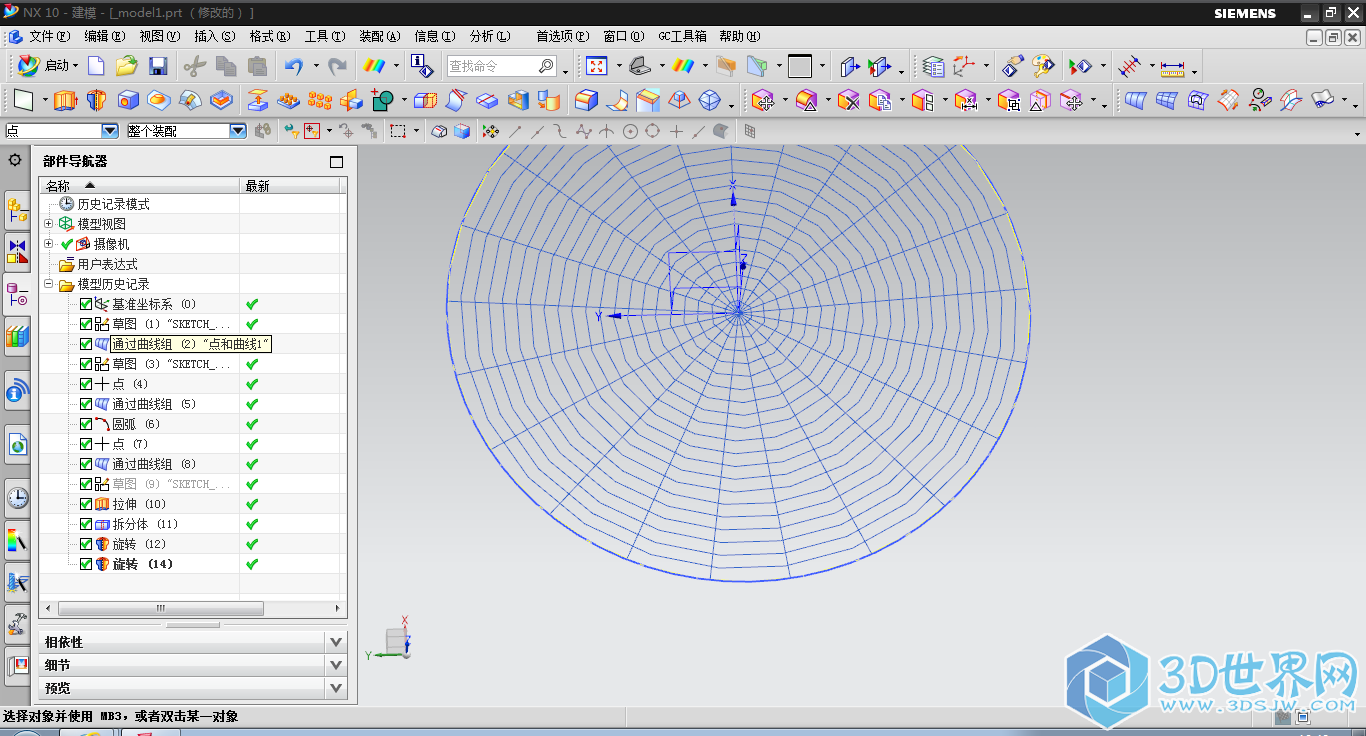Save the model with the floppy icon

point(157,67)
